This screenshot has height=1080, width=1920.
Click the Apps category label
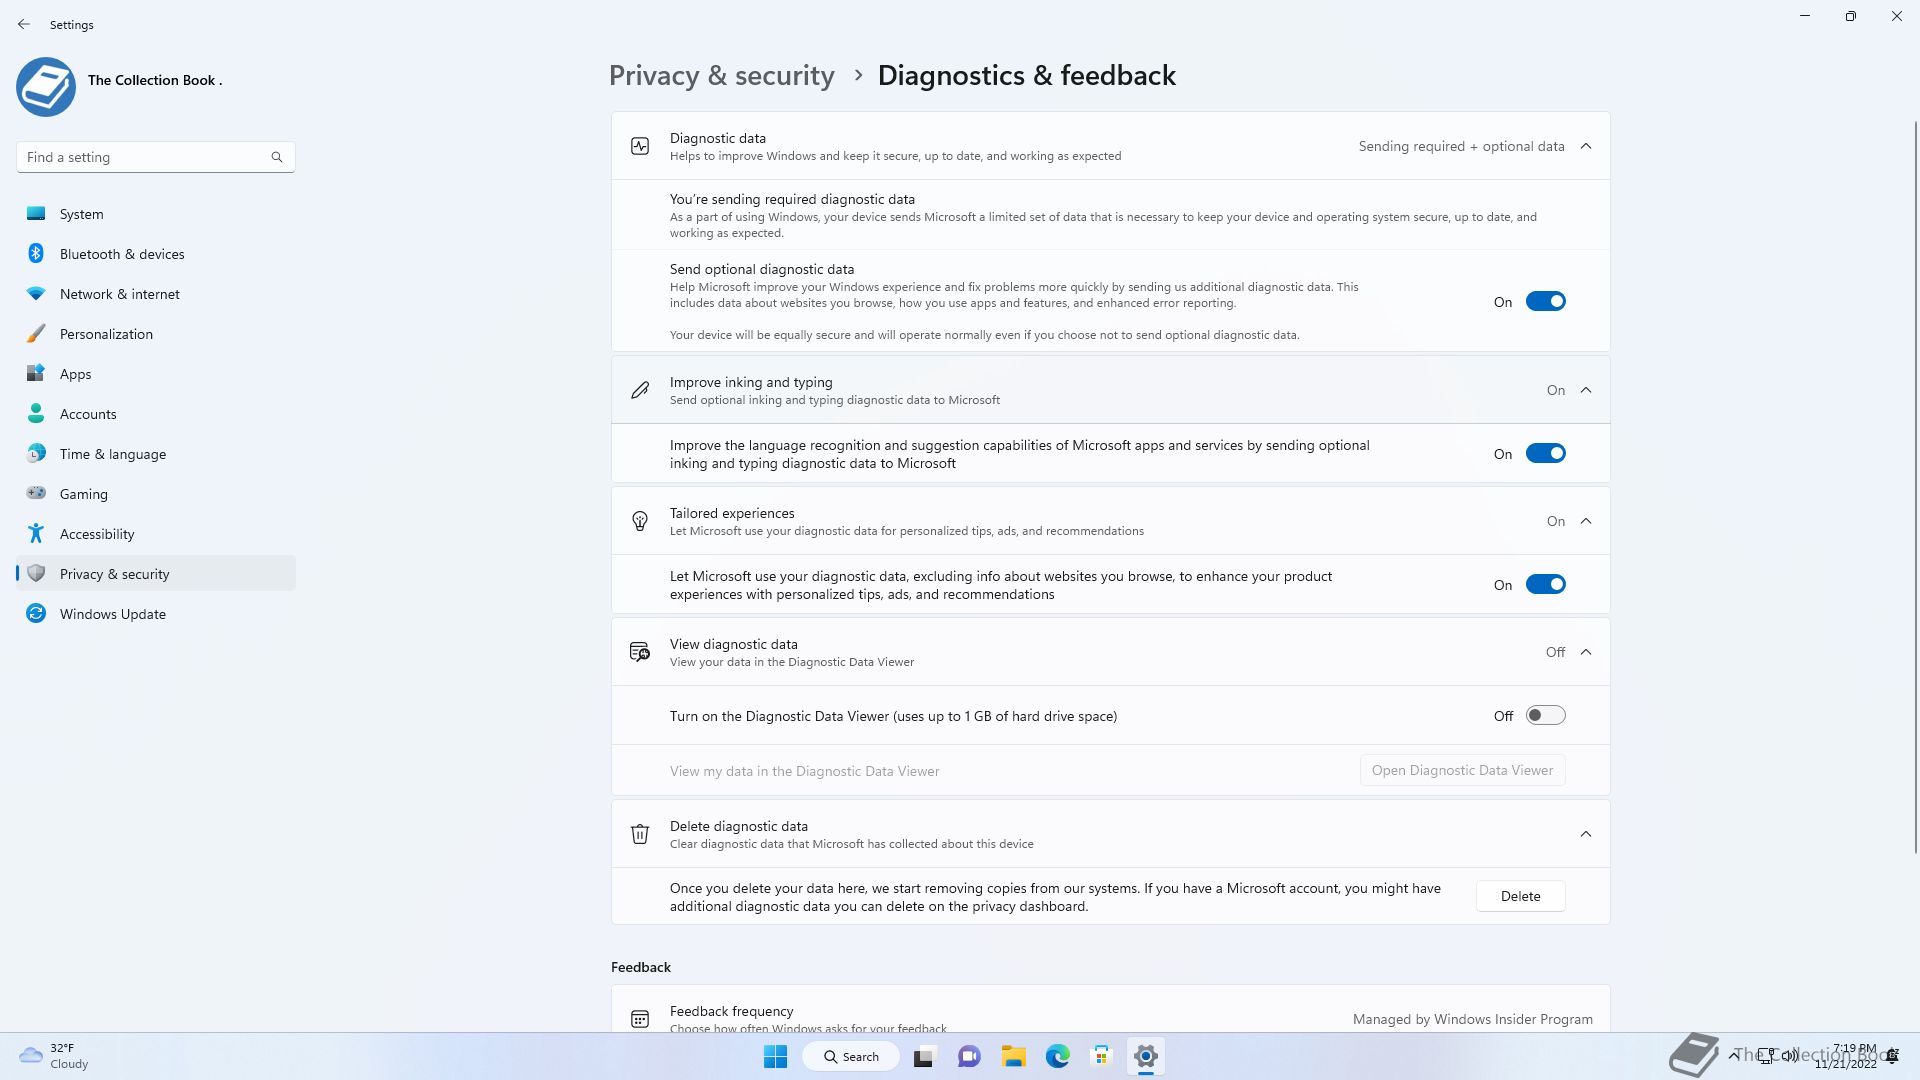75,374
